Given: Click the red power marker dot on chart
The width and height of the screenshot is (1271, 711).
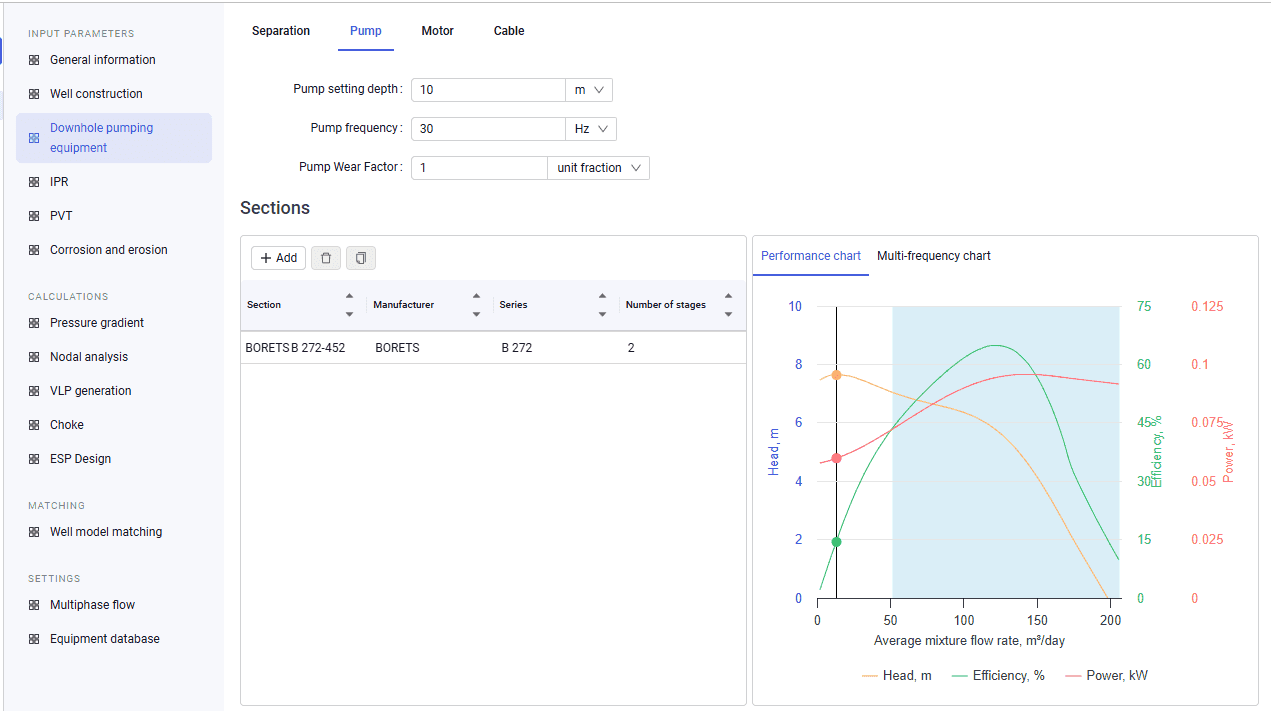Looking at the screenshot, I should coord(836,459).
